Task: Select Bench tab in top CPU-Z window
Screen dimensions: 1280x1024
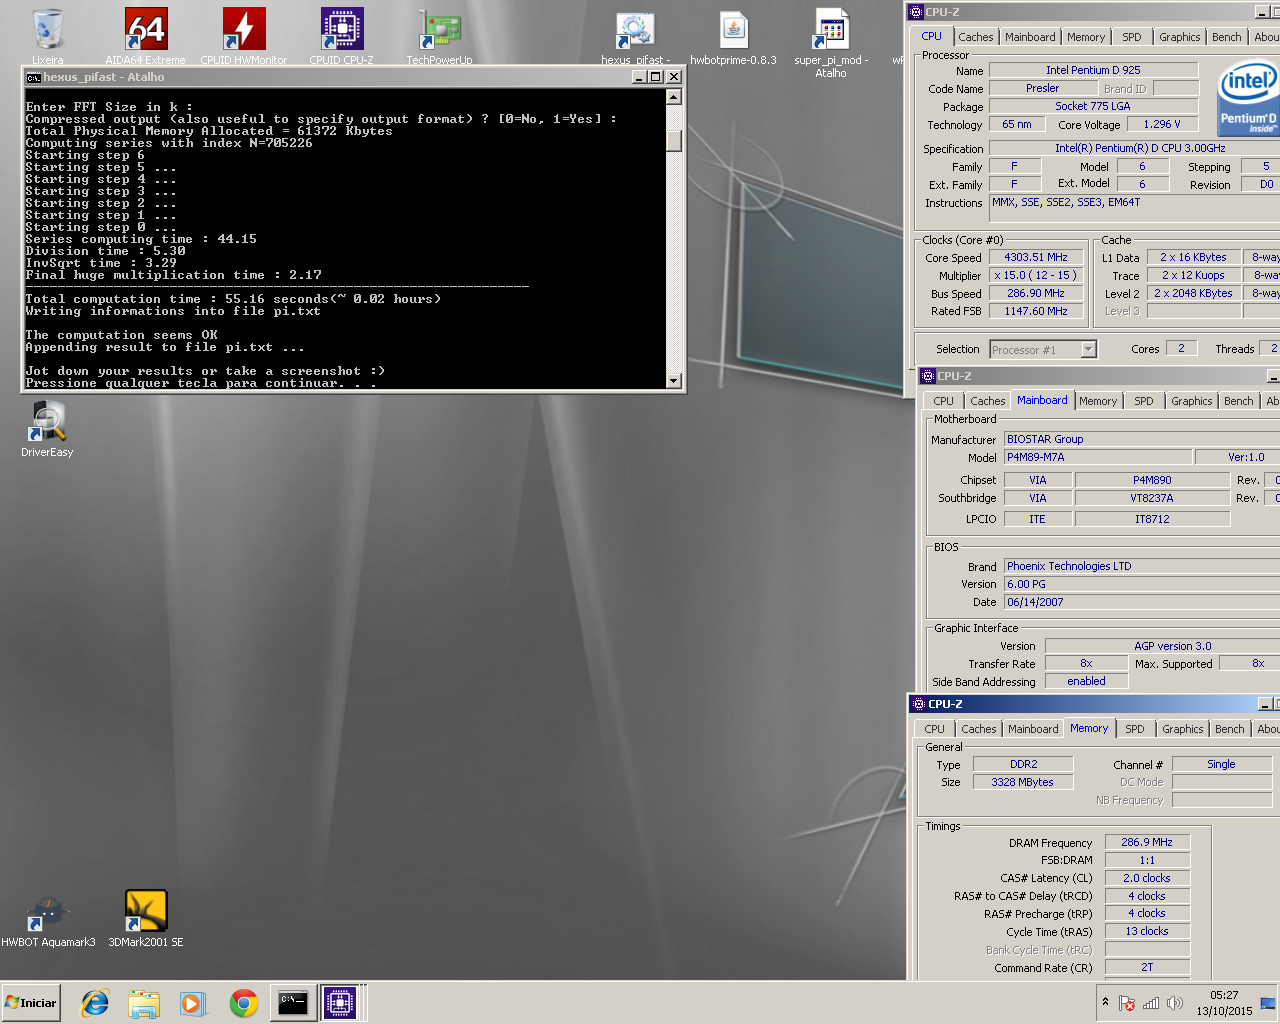Action: 1227,37
